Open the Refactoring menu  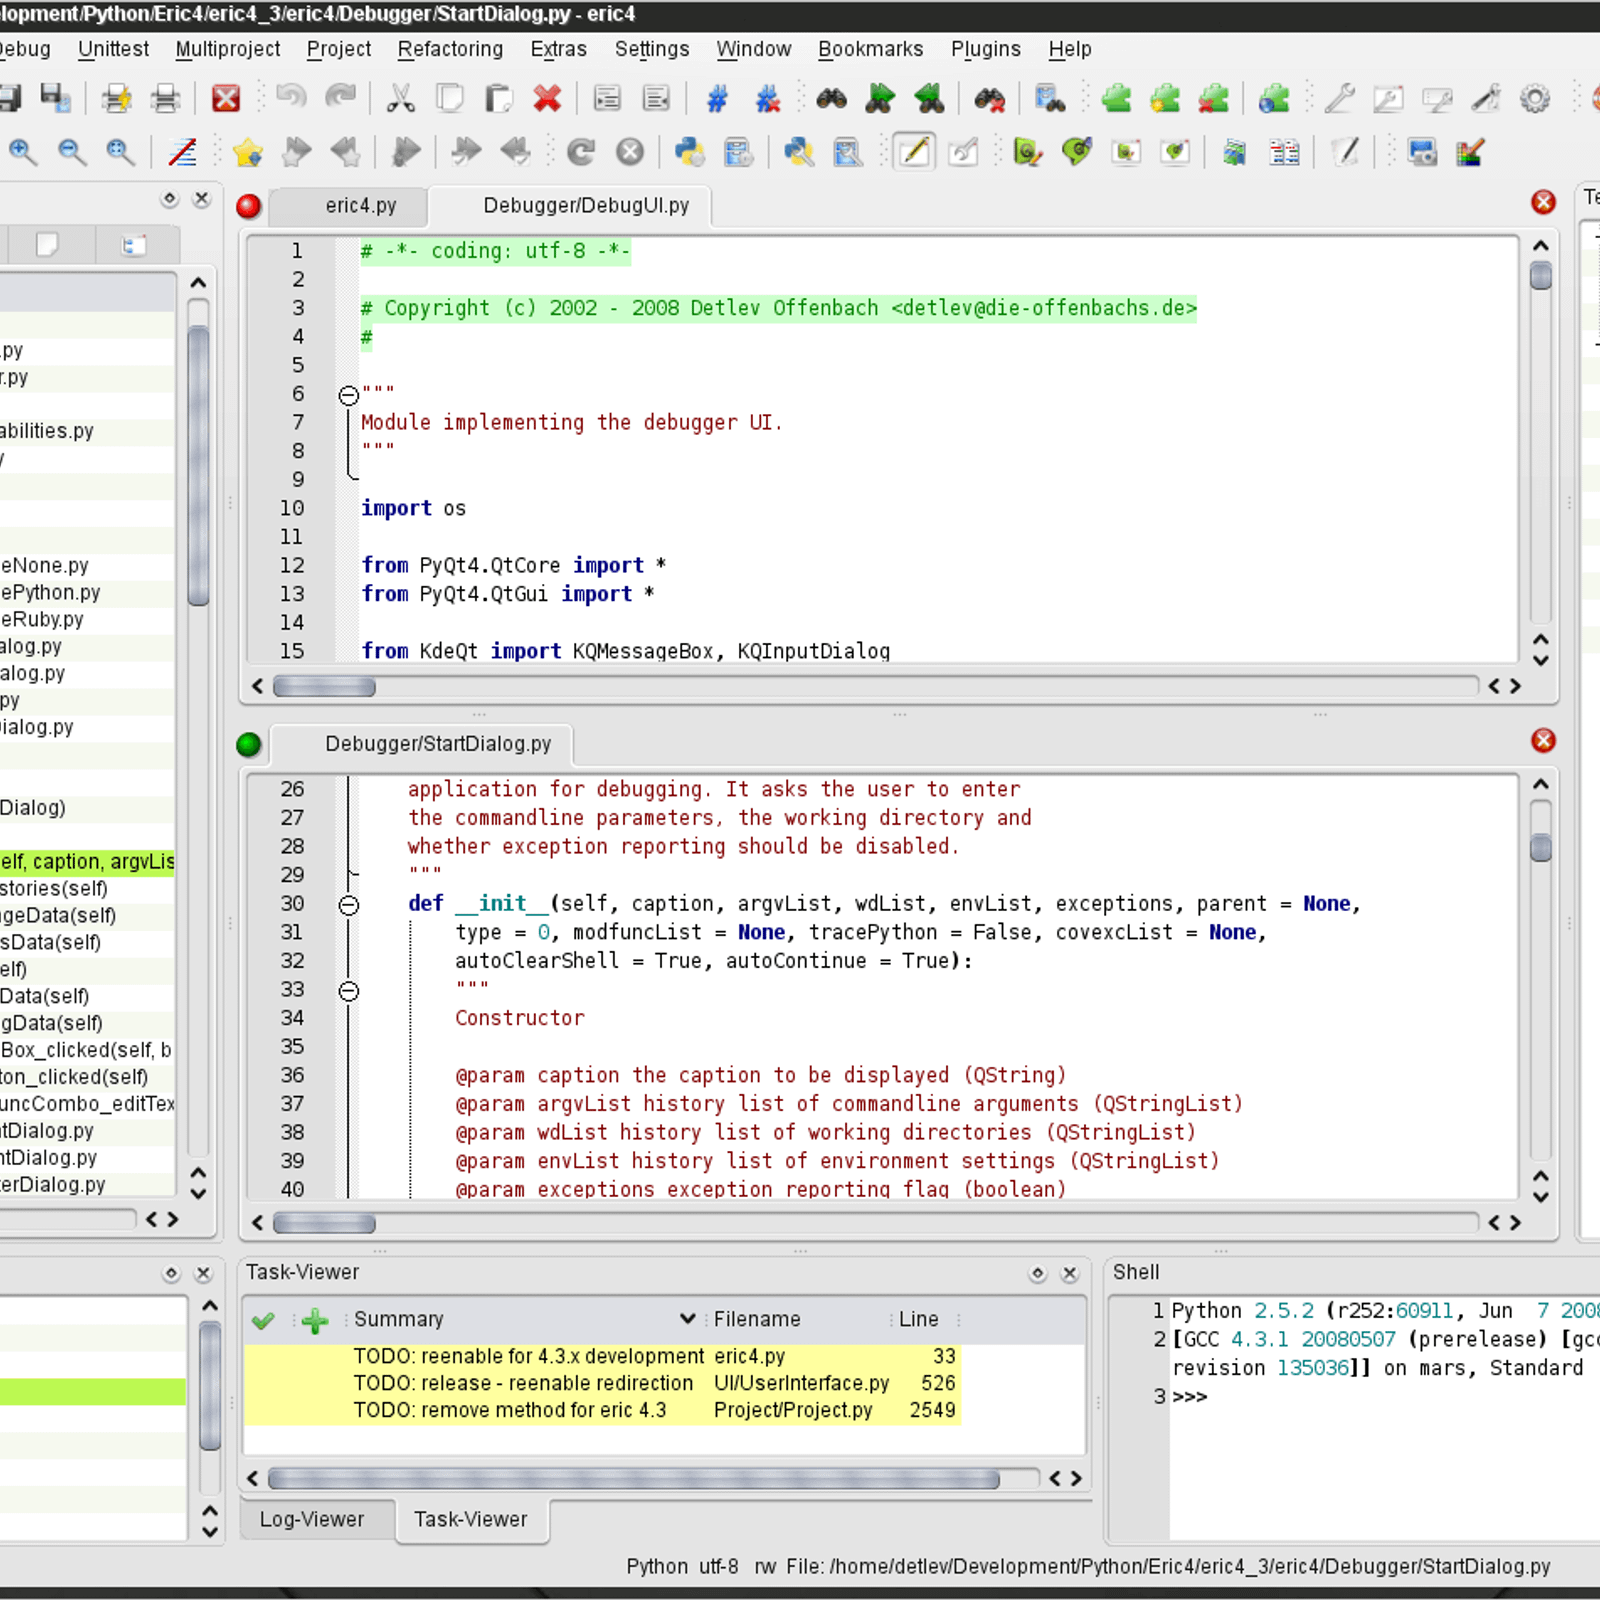coord(450,48)
